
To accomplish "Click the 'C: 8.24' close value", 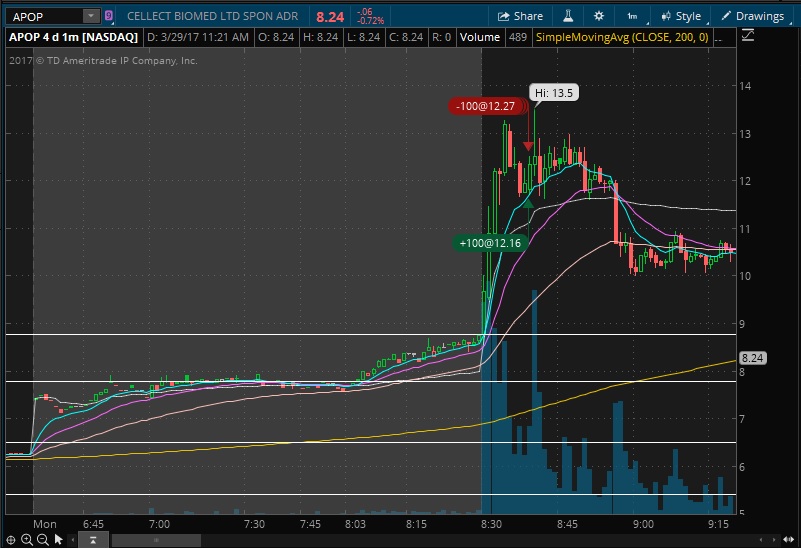I will 406,37.
